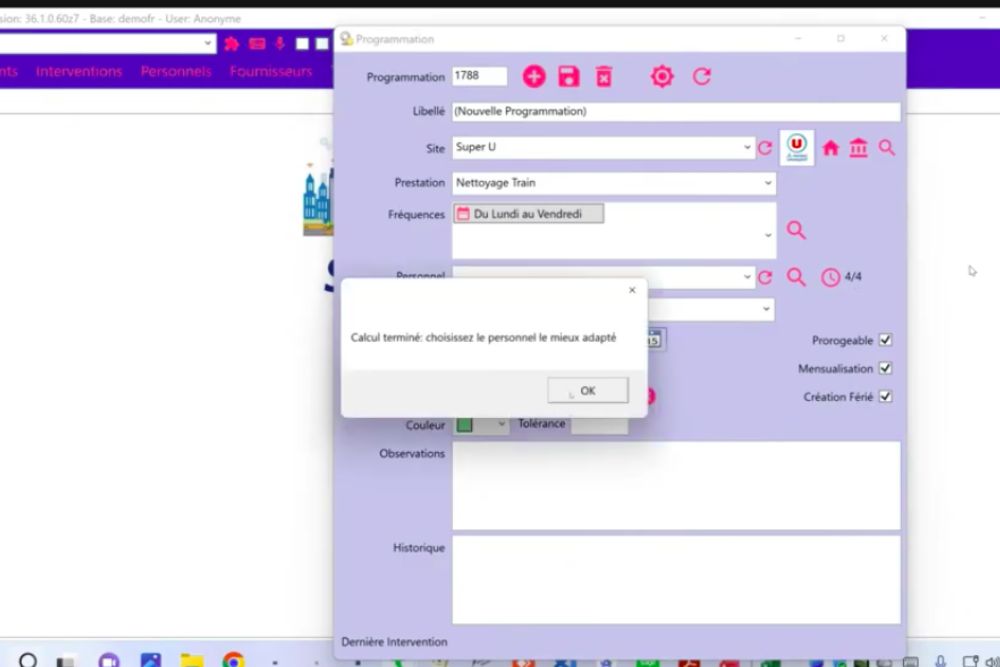Toggle the Mensualisation checkbox
The image size is (1000, 667).
(x=885, y=368)
